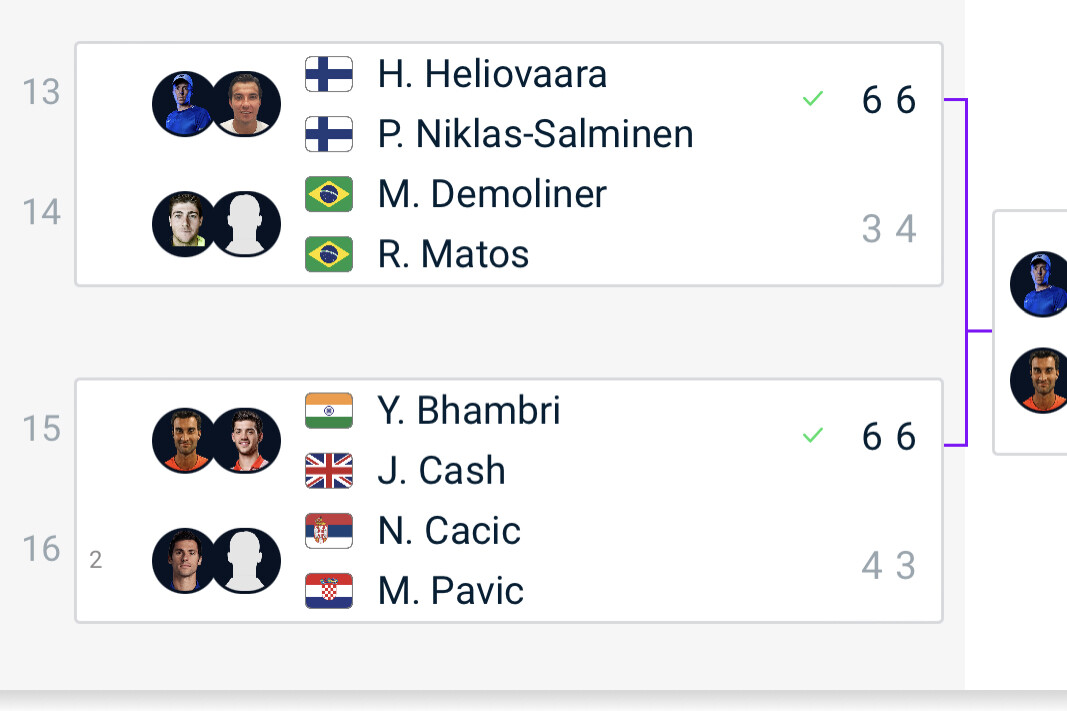
Task: Click the Croatia flag beside M. Pavic
Action: coord(329,591)
